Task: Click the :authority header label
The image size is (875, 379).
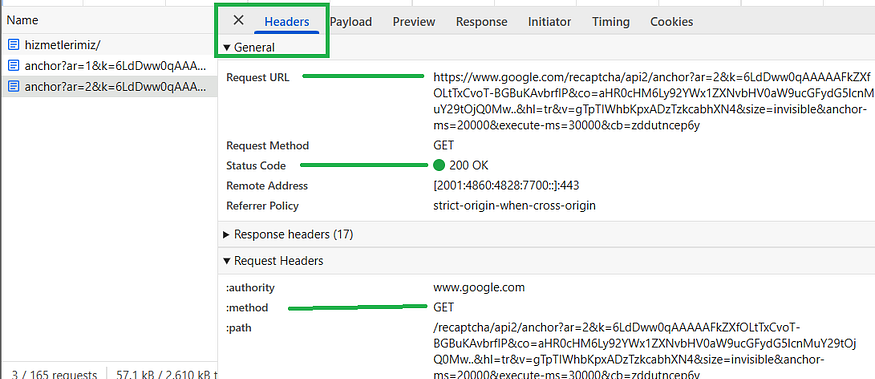Action: click(250, 288)
